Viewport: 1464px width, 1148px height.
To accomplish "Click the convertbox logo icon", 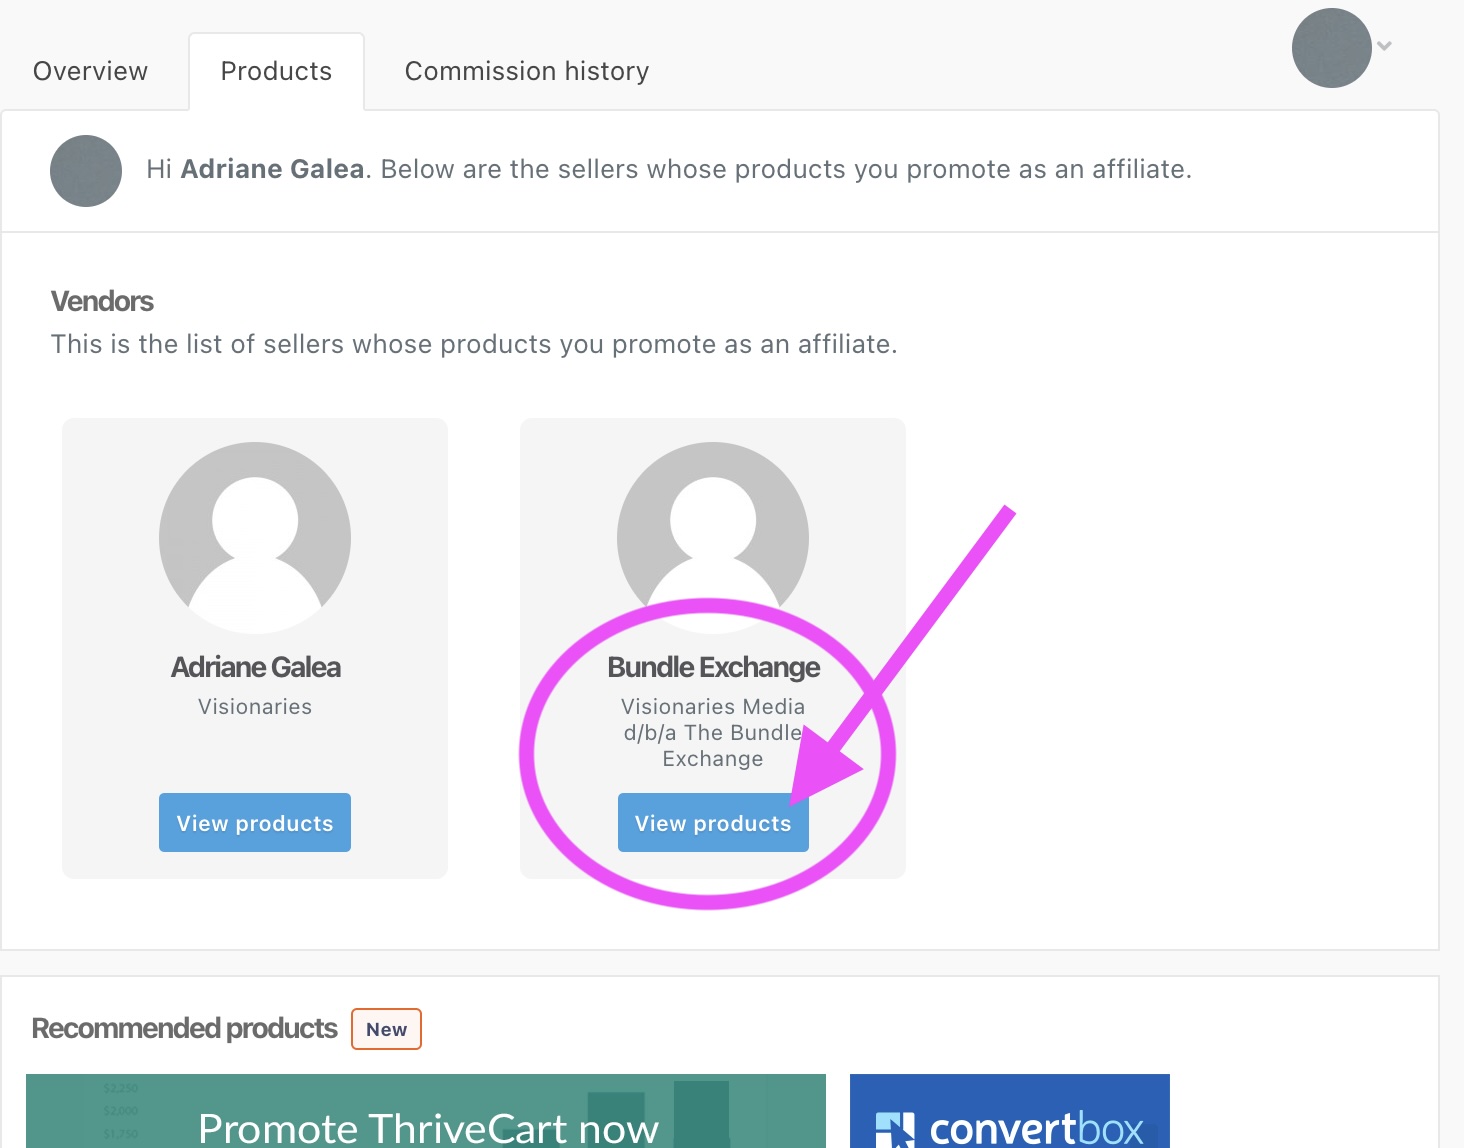I will coord(895,1130).
